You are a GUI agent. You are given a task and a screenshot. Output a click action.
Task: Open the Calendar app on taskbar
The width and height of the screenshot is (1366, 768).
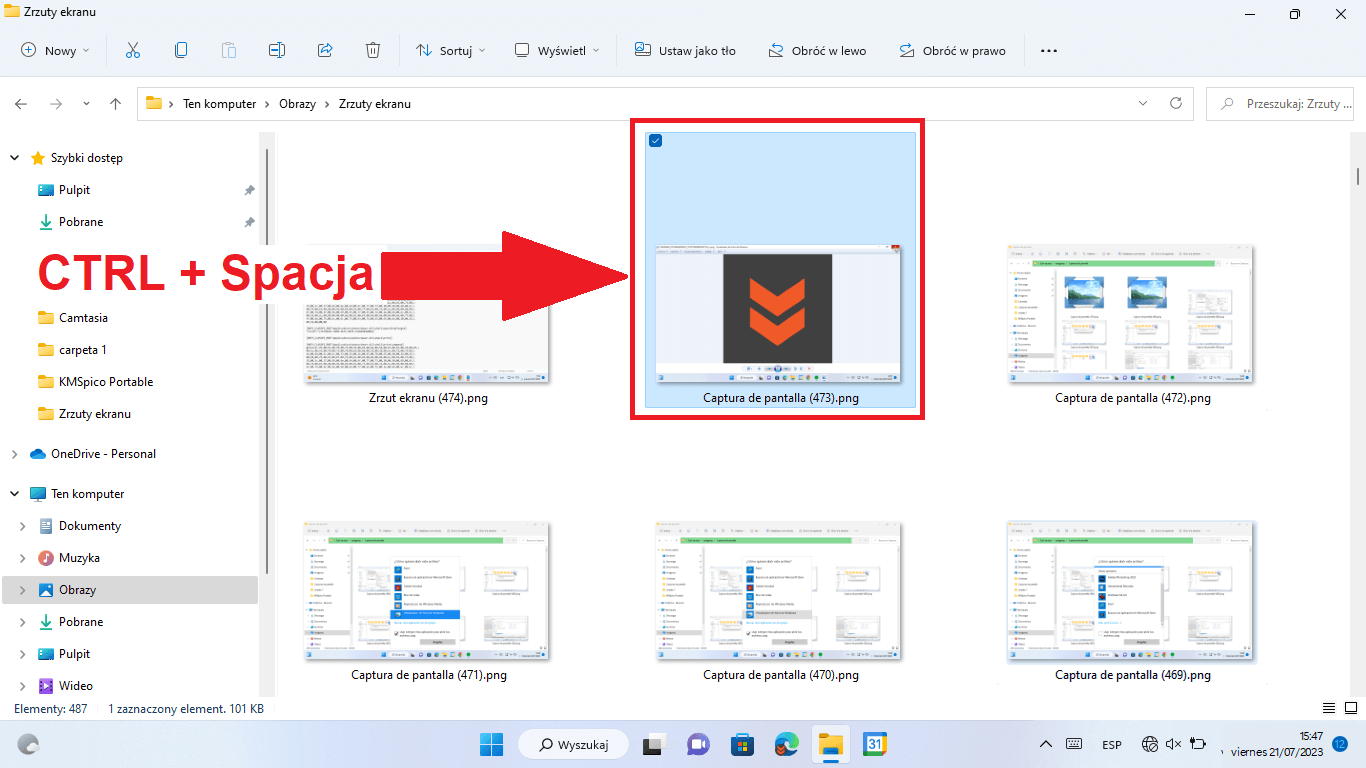[875, 744]
